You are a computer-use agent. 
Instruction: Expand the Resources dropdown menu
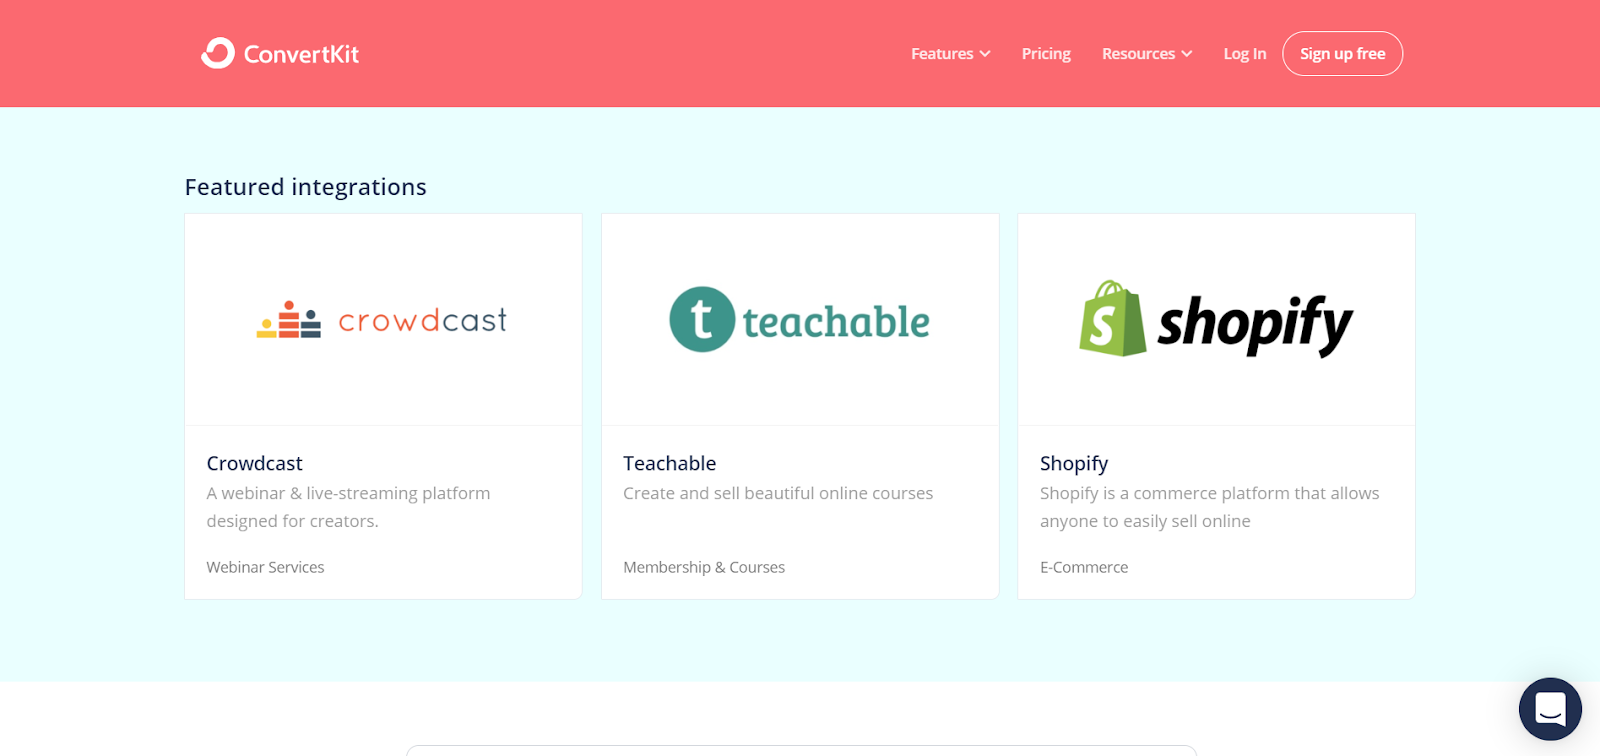tap(1147, 54)
